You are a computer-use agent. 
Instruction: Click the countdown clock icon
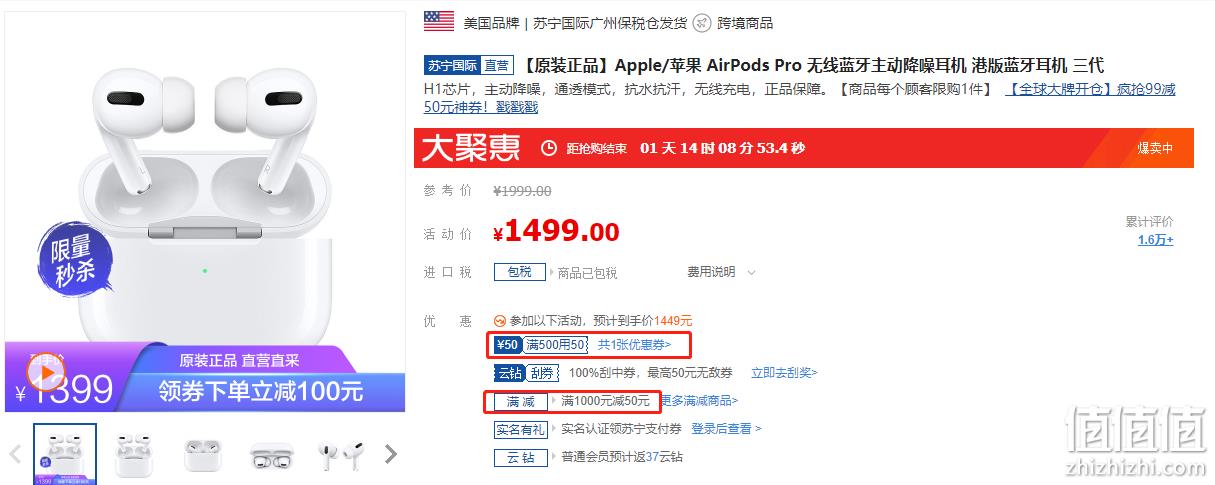[548, 148]
